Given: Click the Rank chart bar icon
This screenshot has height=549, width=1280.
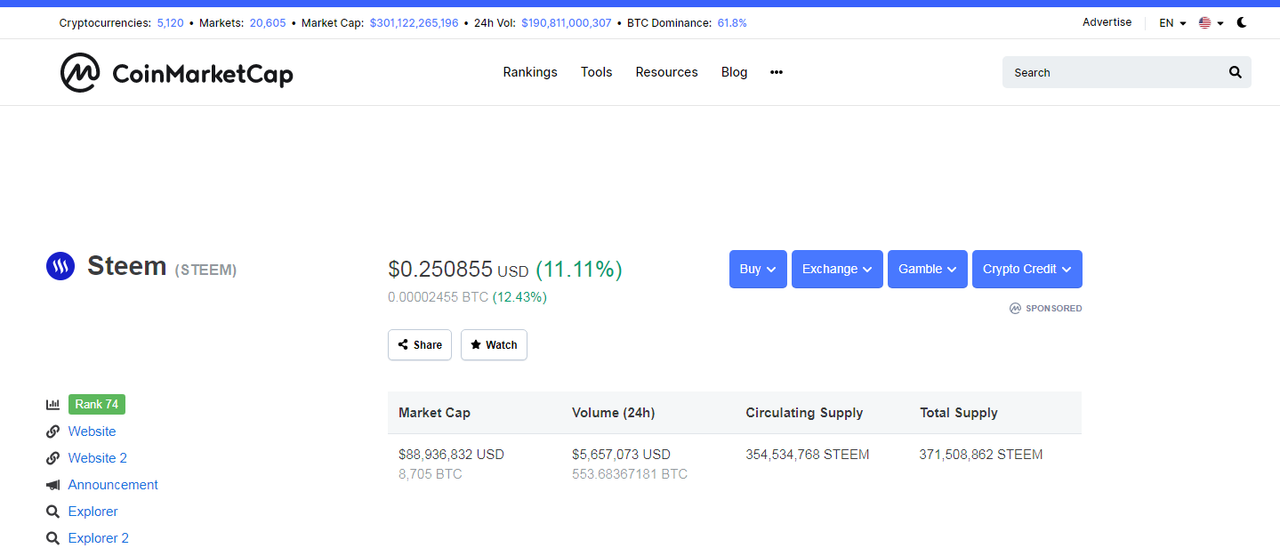Looking at the screenshot, I should (x=53, y=404).
